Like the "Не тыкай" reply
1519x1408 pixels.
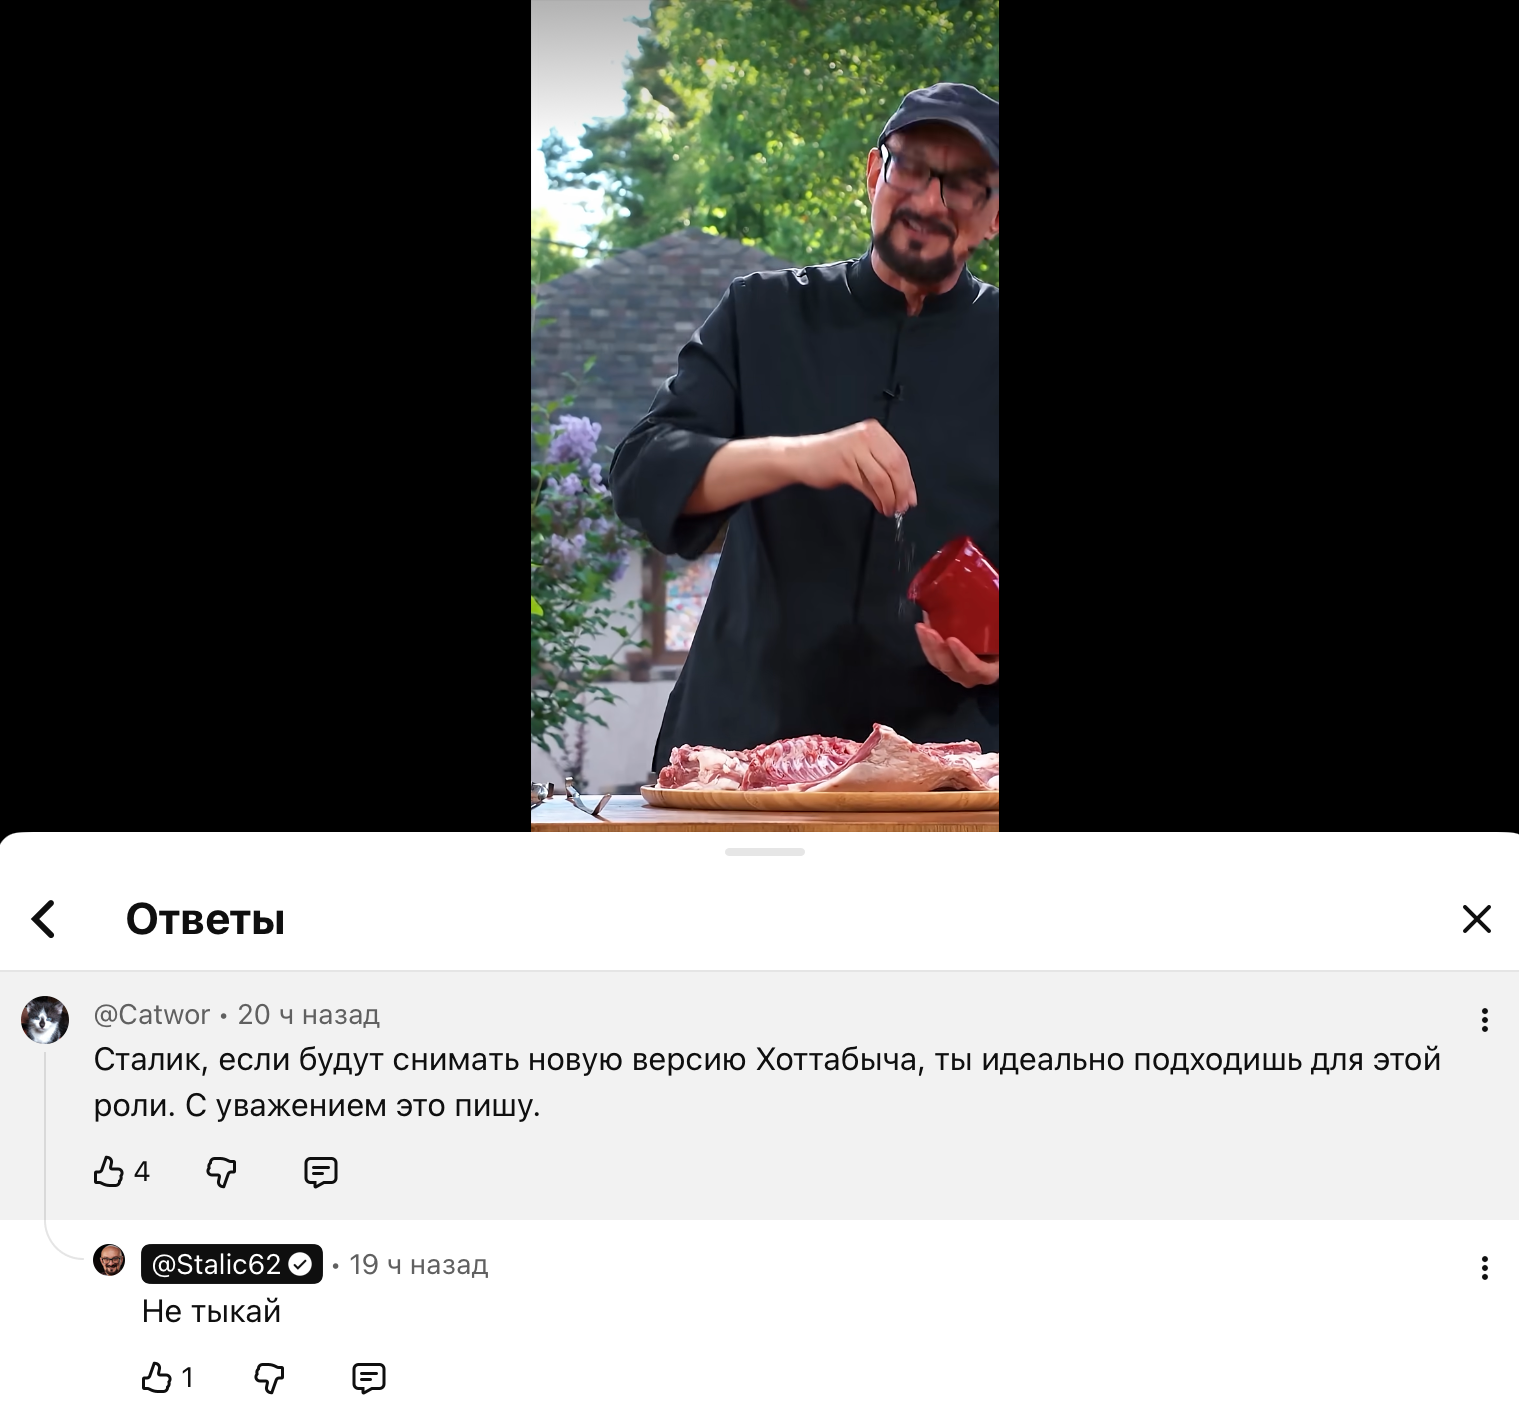pyautogui.click(x=156, y=1377)
